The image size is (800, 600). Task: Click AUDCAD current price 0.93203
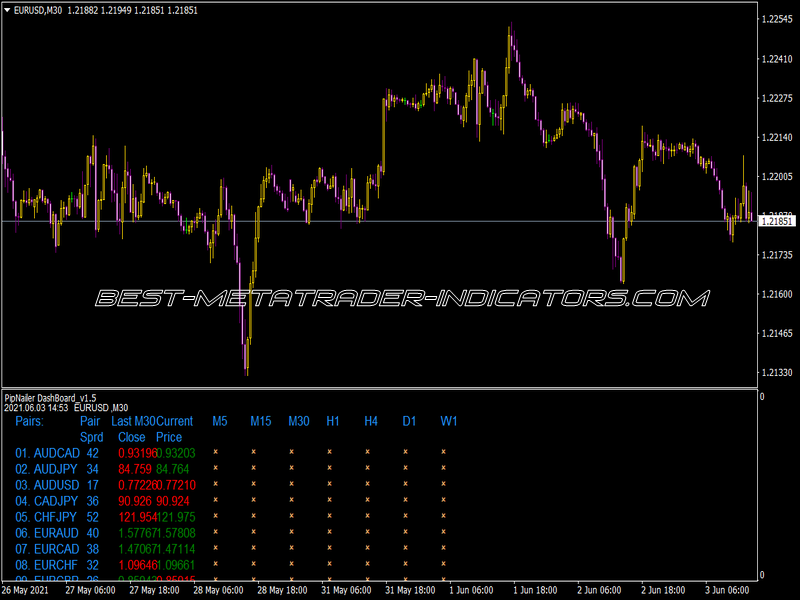pyautogui.click(x=176, y=454)
